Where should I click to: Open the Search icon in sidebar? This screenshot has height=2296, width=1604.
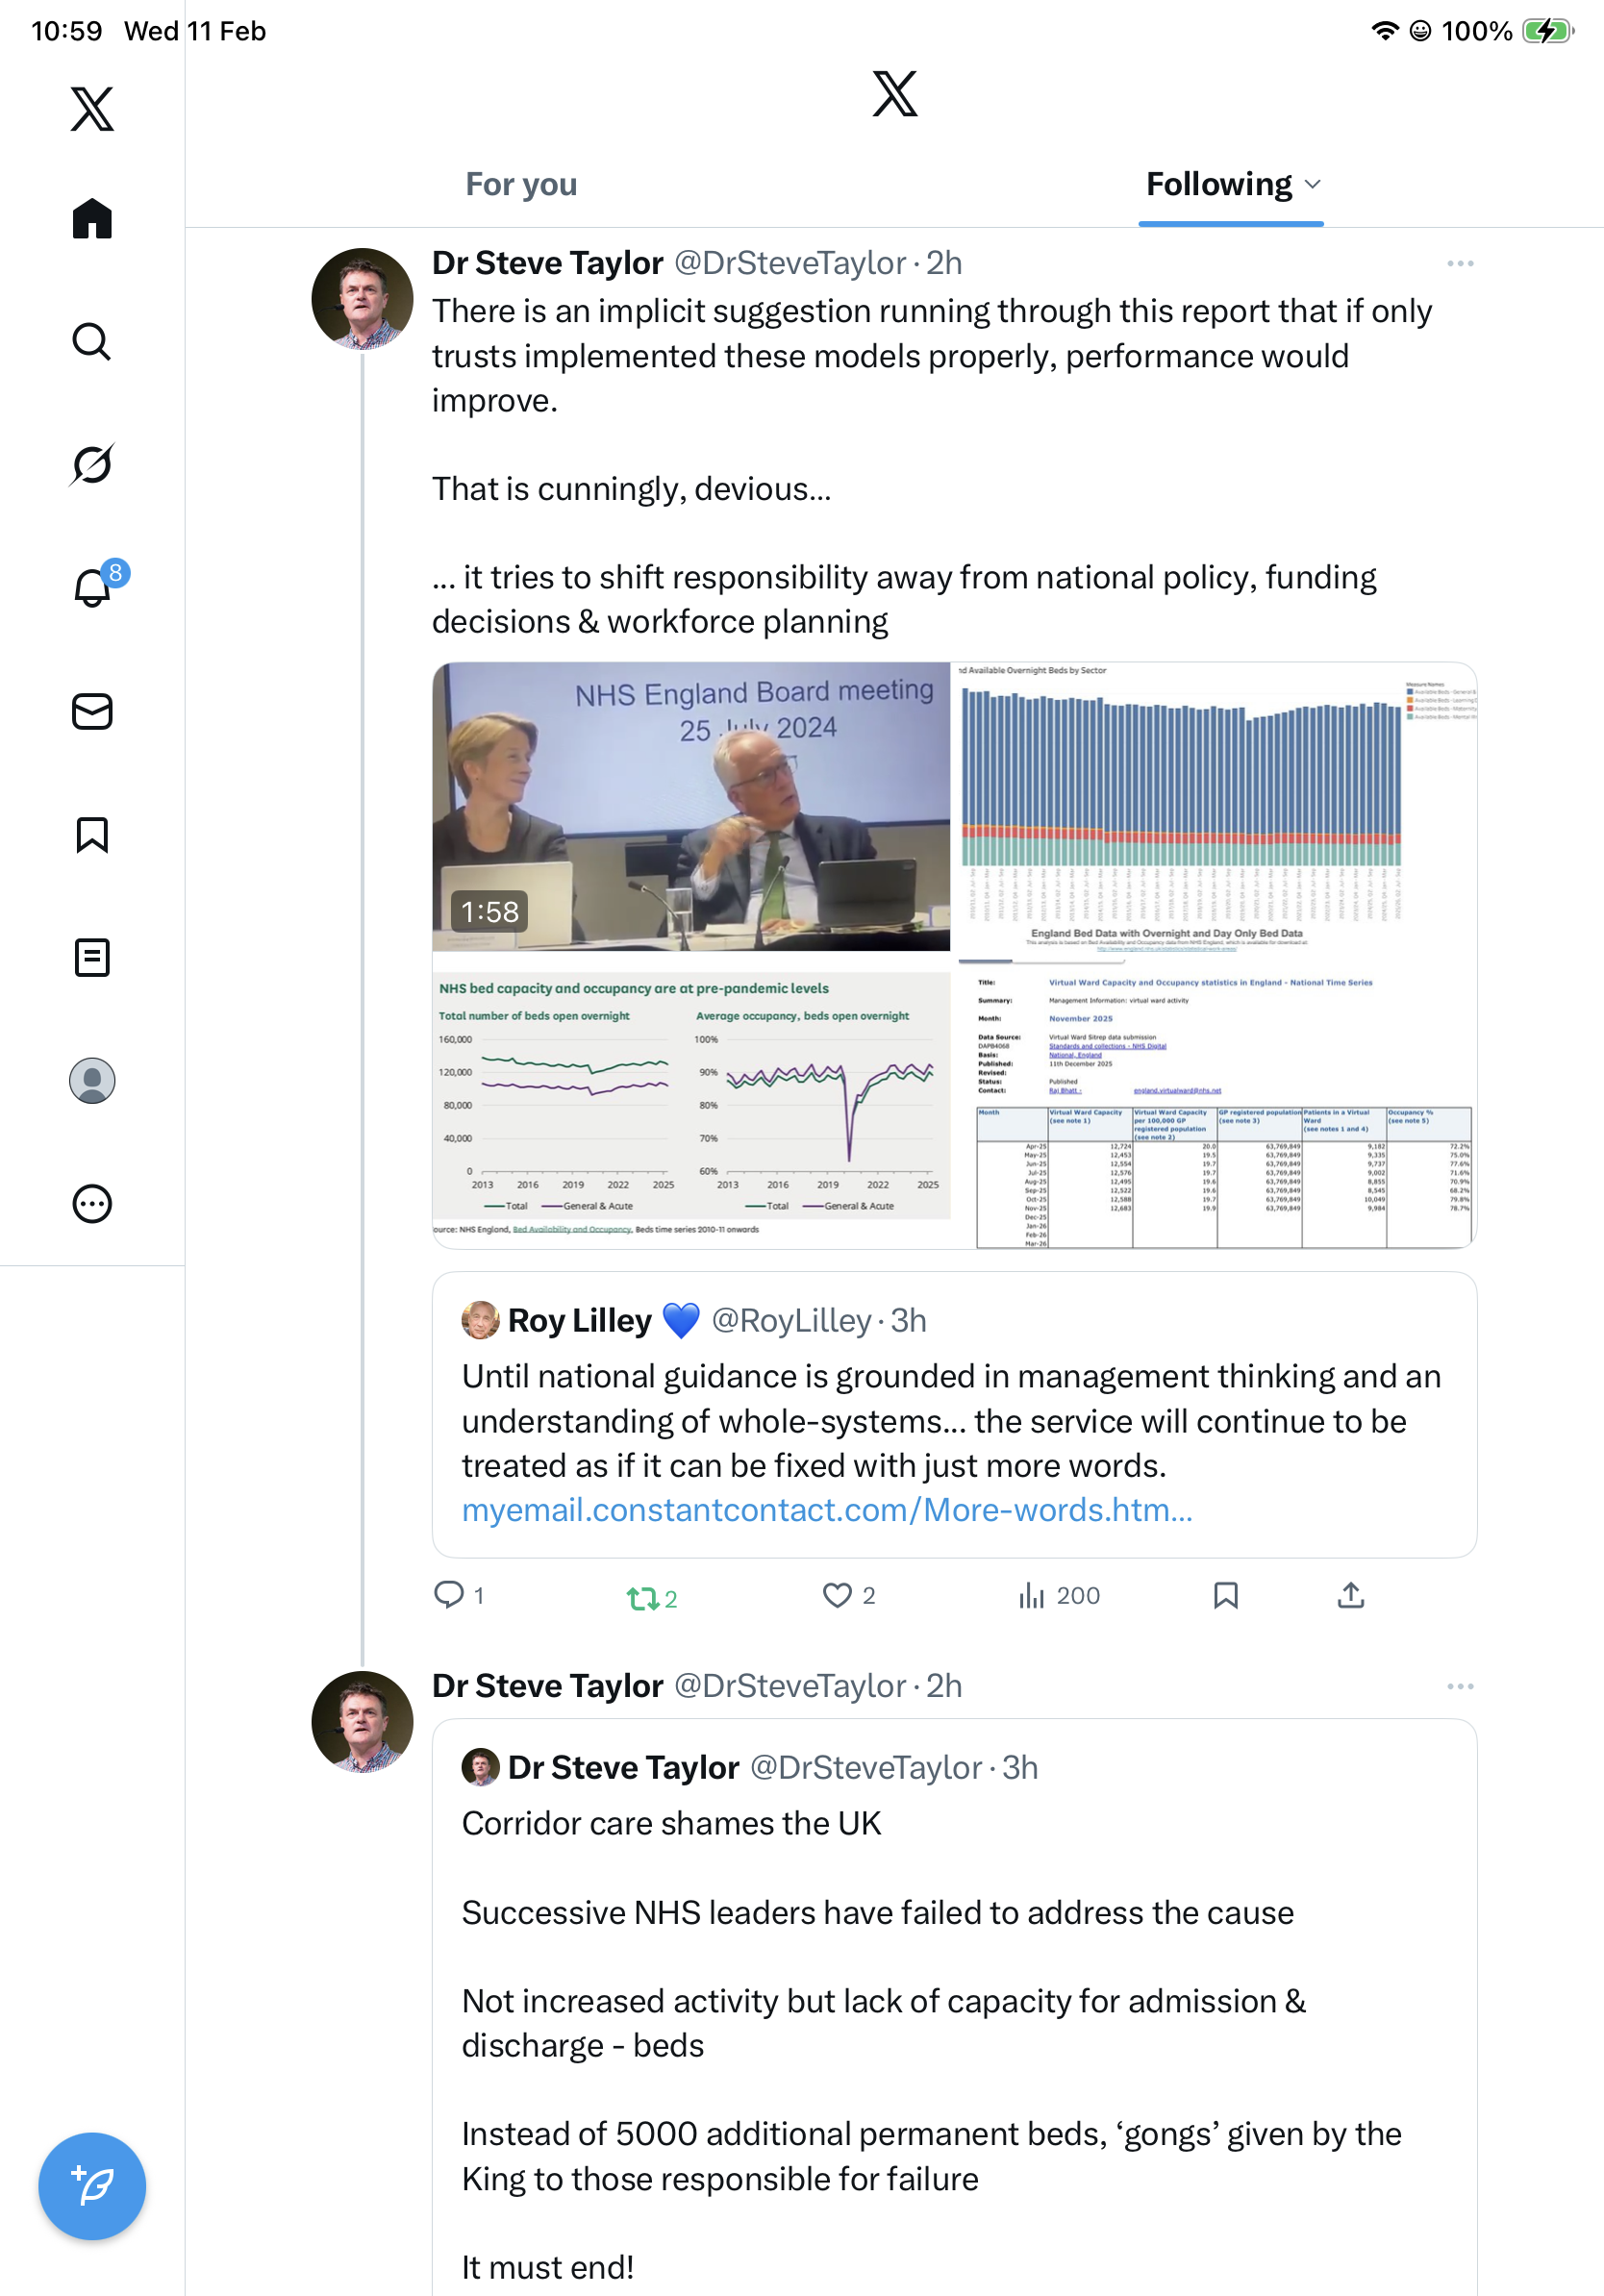(x=92, y=342)
